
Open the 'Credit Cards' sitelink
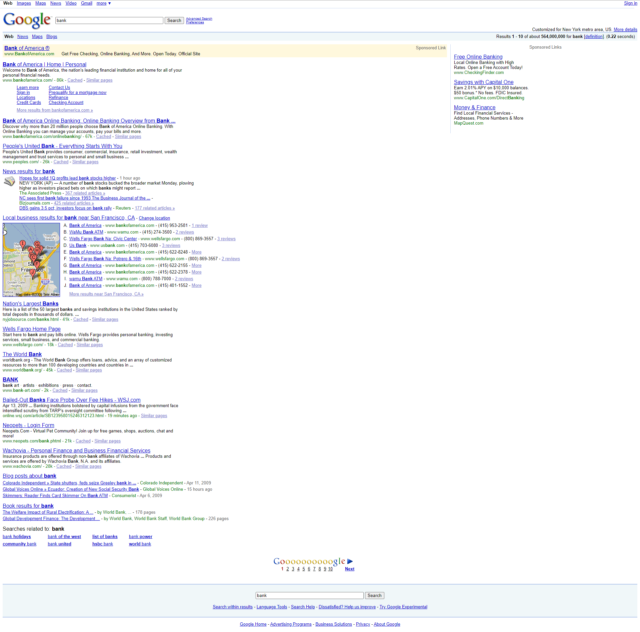(29, 102)
